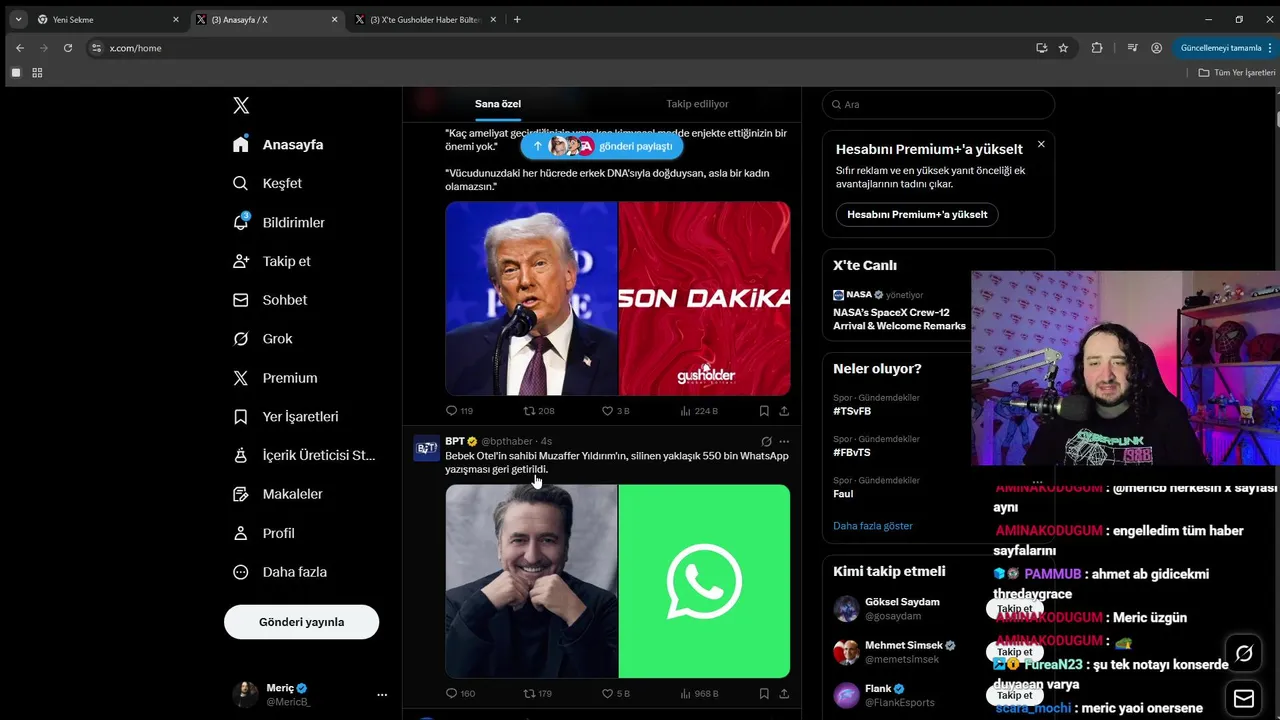1280x720 pixels.
Task: Switch to Yeni Sekme browser tab
Action: pyautogui.click(x=106, y=19)
